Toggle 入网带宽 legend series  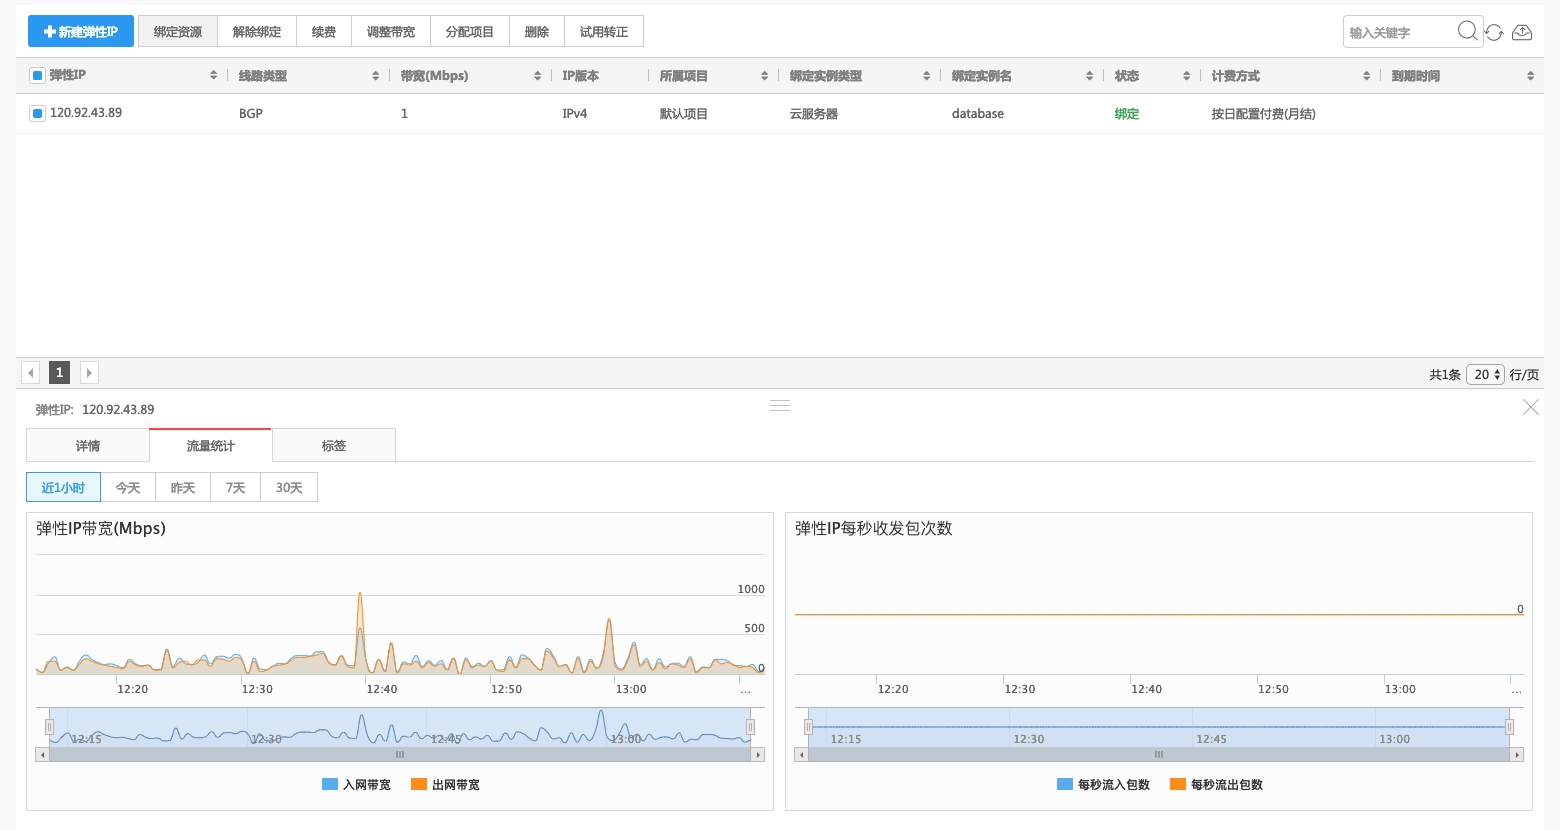tap(356, 785)
